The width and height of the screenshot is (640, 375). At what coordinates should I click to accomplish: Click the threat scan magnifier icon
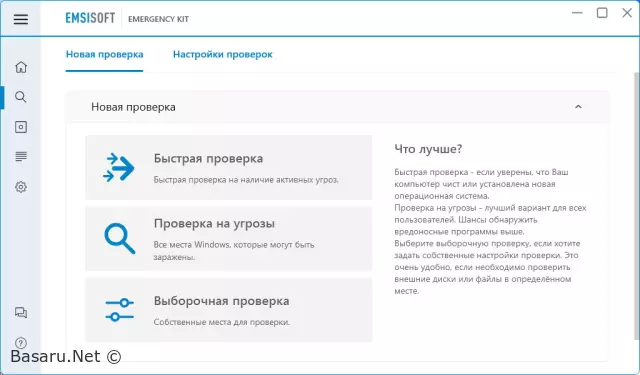pyautogui.click(x=119, y=238)
